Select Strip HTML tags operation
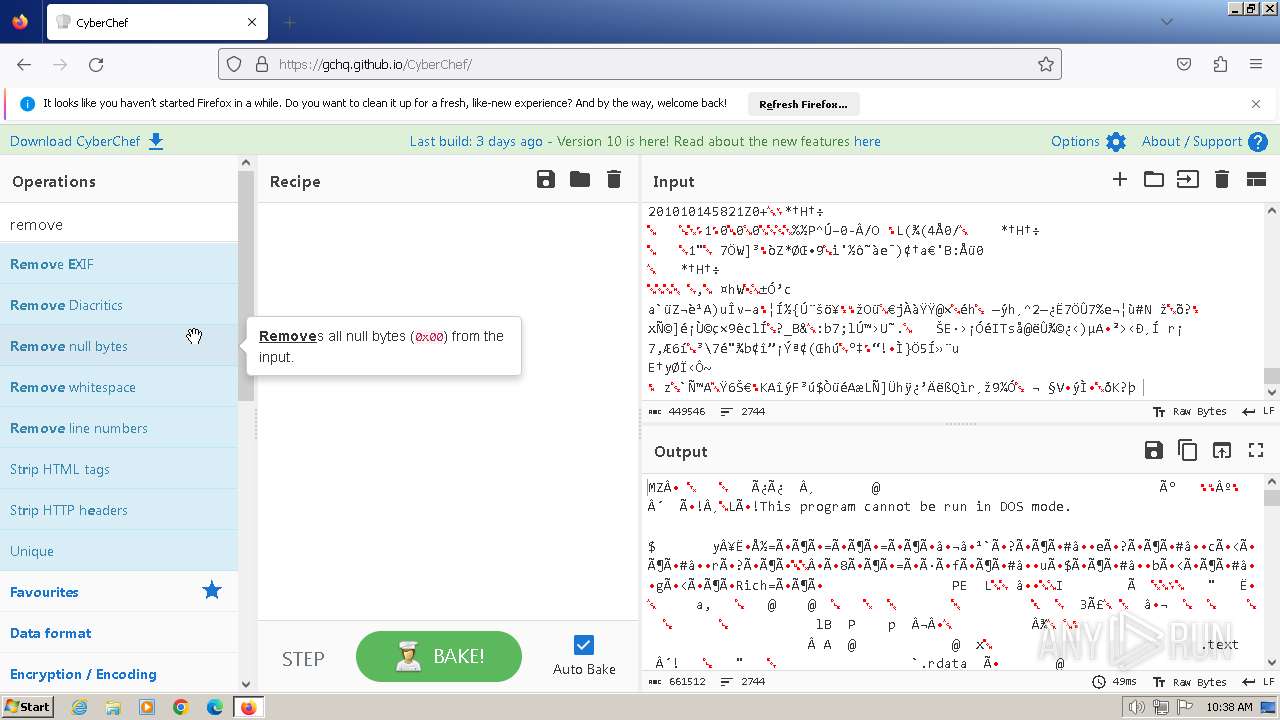Screen dimensions: 1280x720 pyautogui.click(x=119, y=469)
